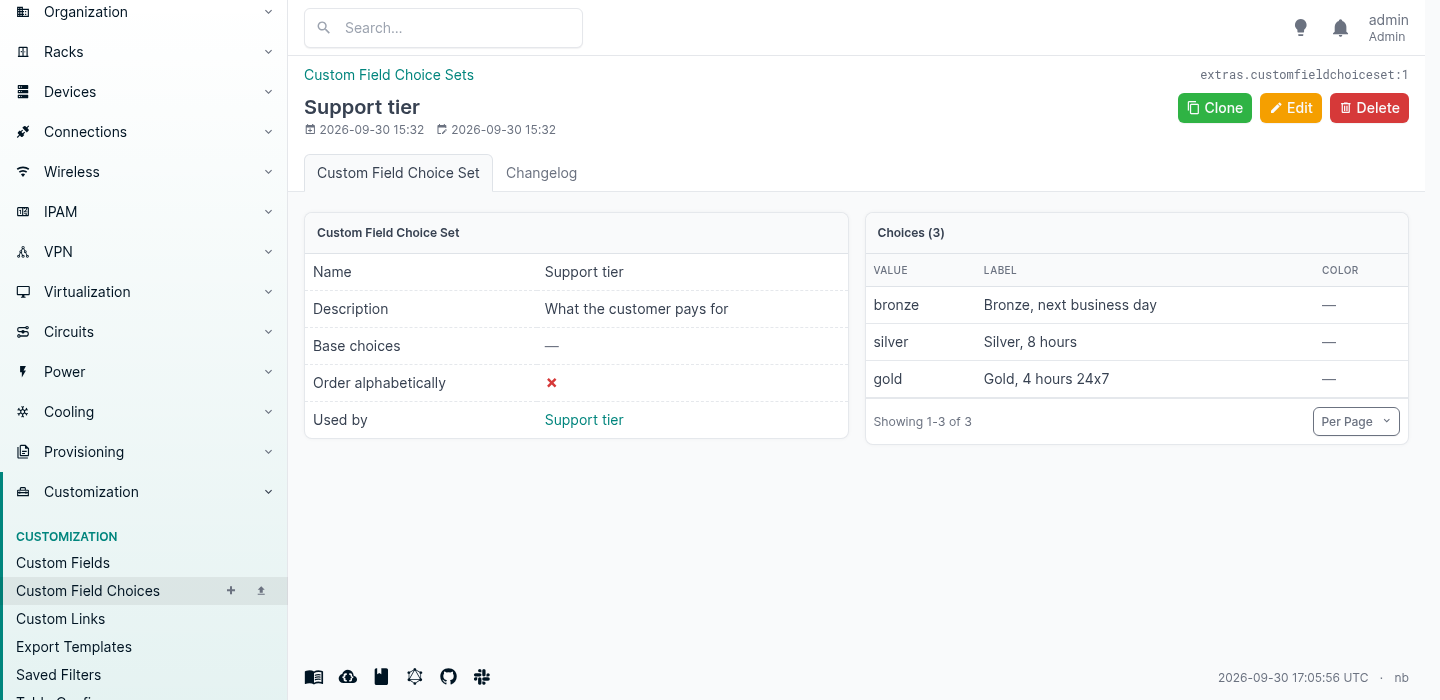Click the IPAM icon in sidebar

click(23, 212)
